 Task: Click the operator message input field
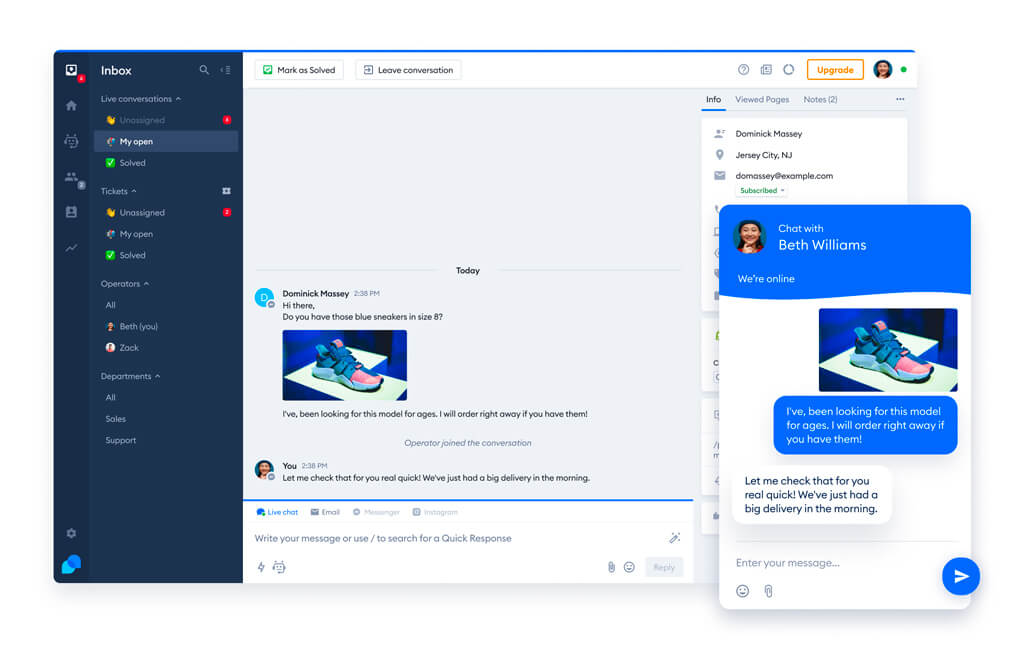[x=457, y=538]
